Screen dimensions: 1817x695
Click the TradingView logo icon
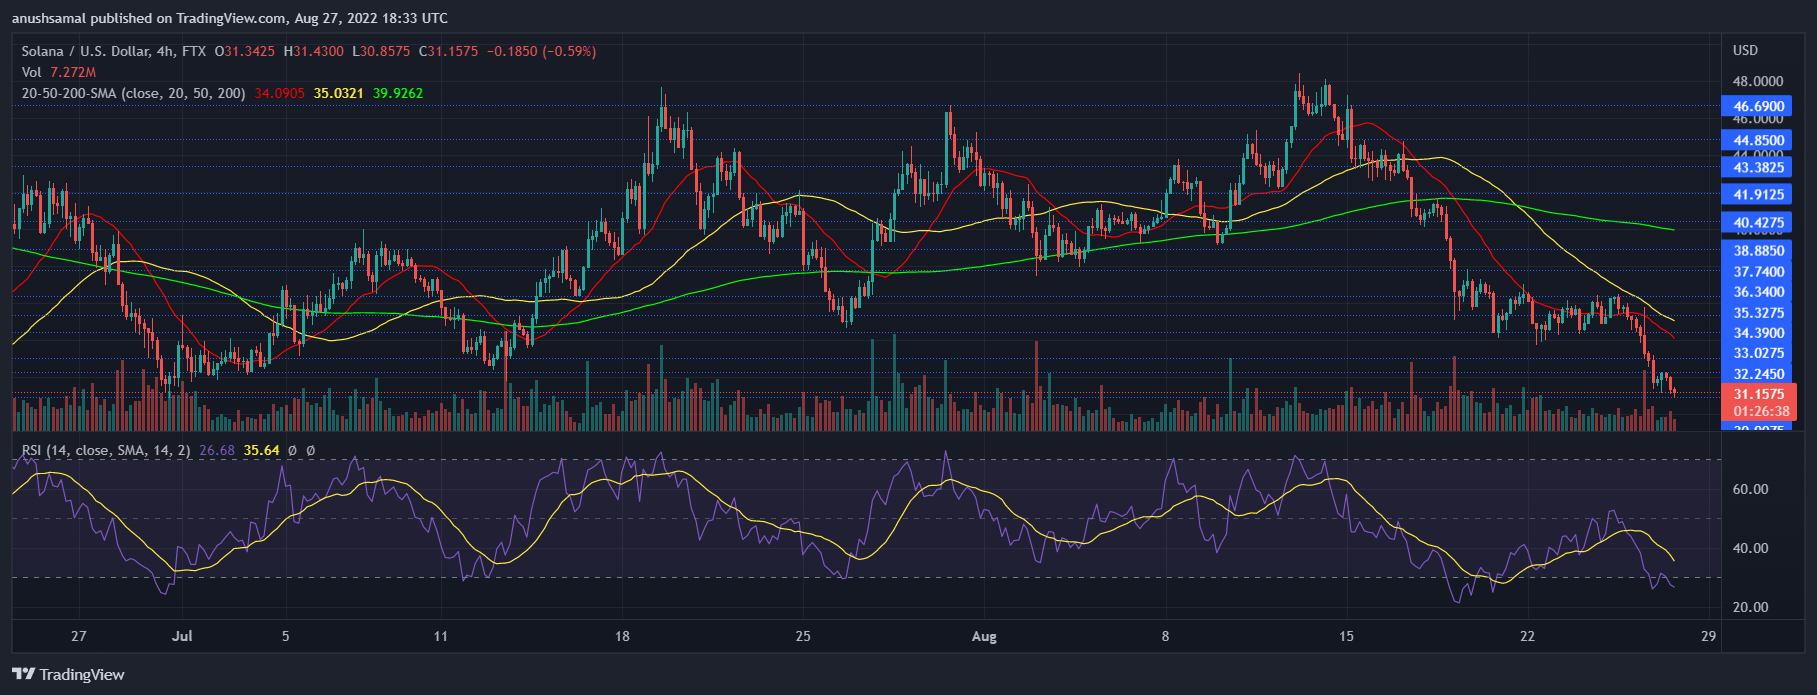click(x=23, y=674)
